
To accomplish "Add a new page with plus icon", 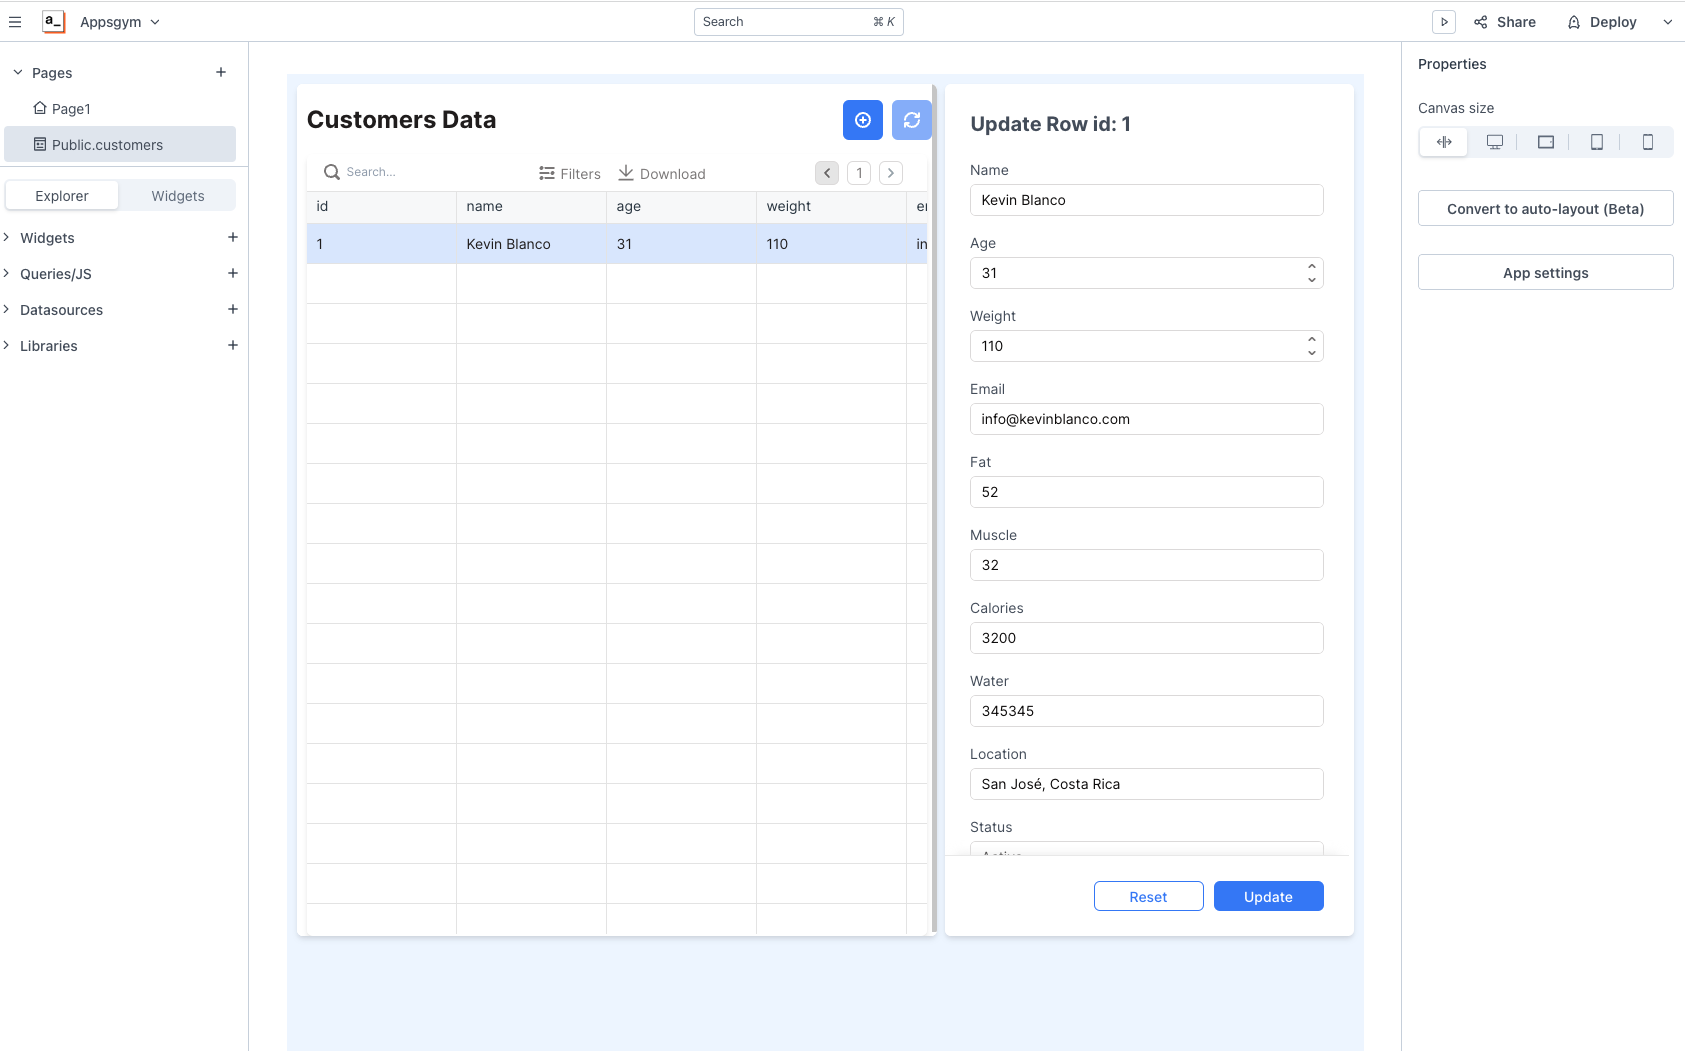I will [x=221, y=72].
